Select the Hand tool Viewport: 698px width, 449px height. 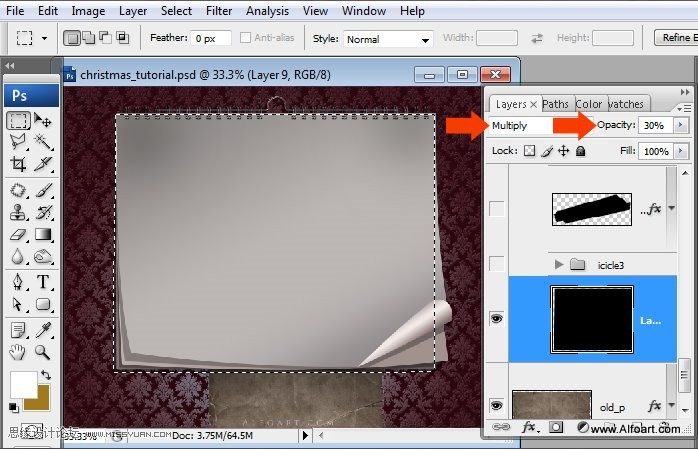[x=18, y=352]
